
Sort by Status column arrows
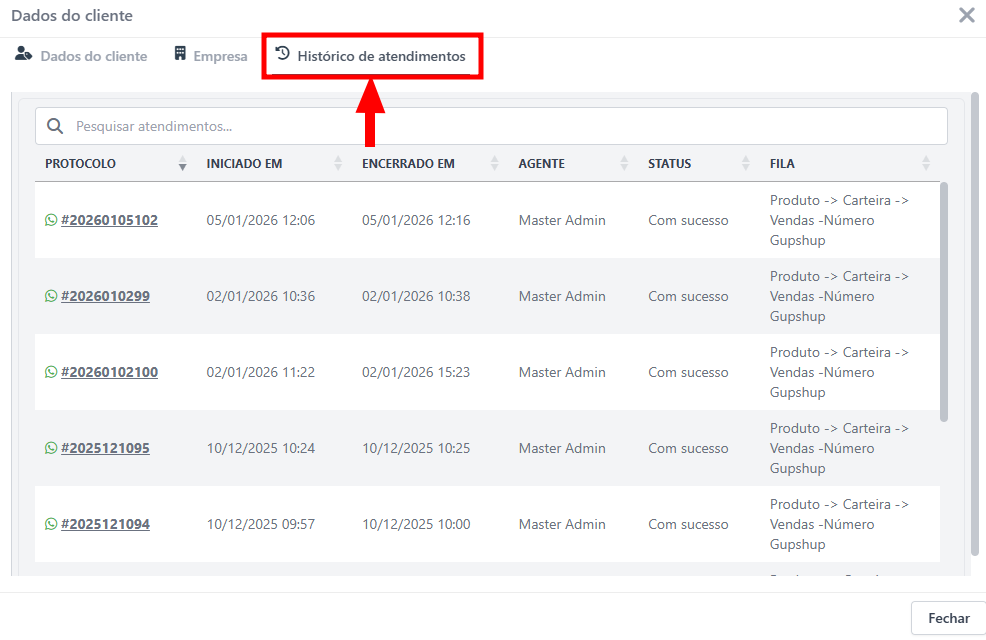coord(746,164)
